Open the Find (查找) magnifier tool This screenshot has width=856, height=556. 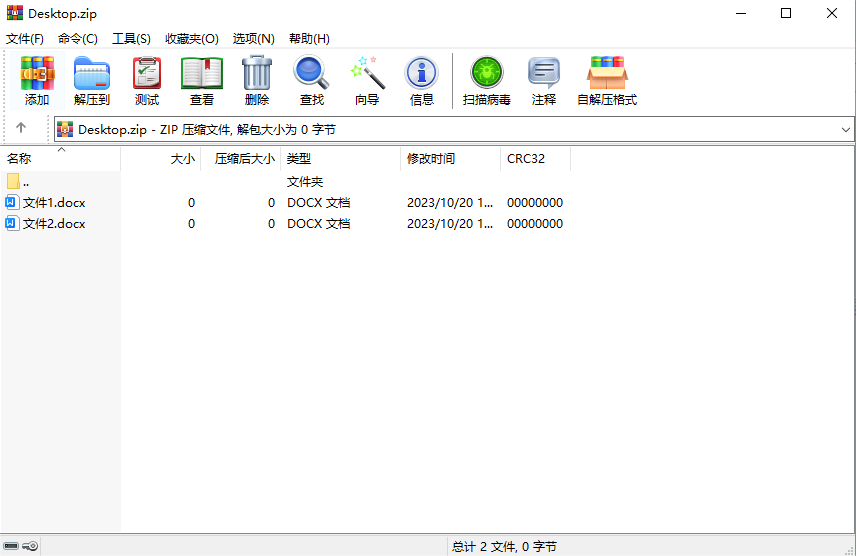click(312, 80)
